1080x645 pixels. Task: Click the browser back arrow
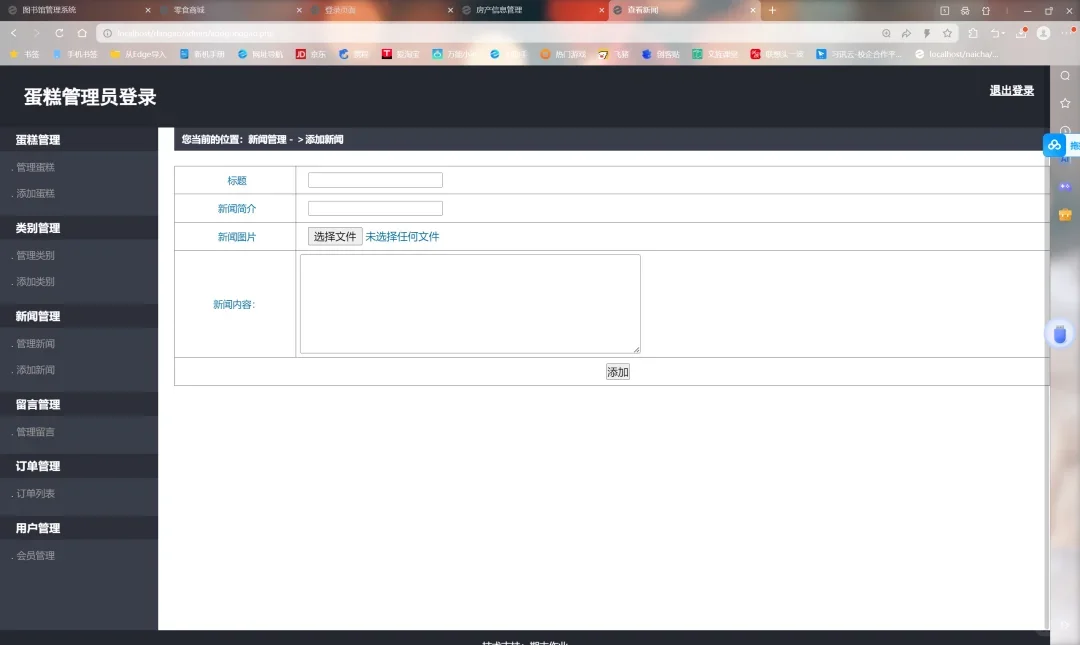click(x=13, y=32)
